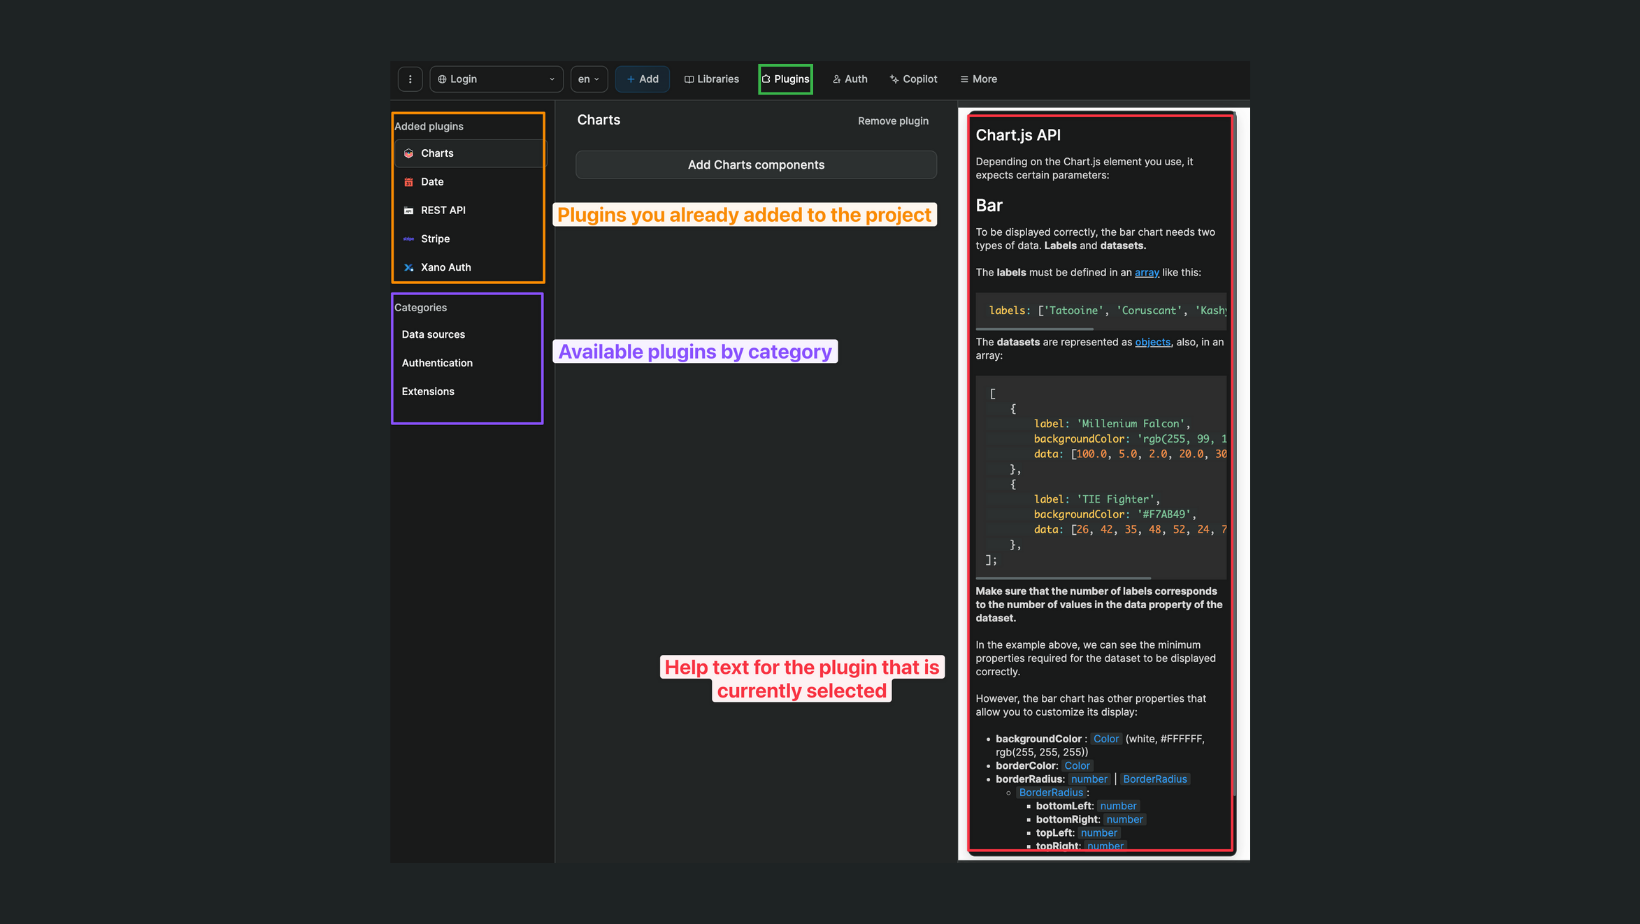Click the Date plugin calendar icon
Image resolution: width=1640 pixels, height=924 pixels.
[409, 182]
